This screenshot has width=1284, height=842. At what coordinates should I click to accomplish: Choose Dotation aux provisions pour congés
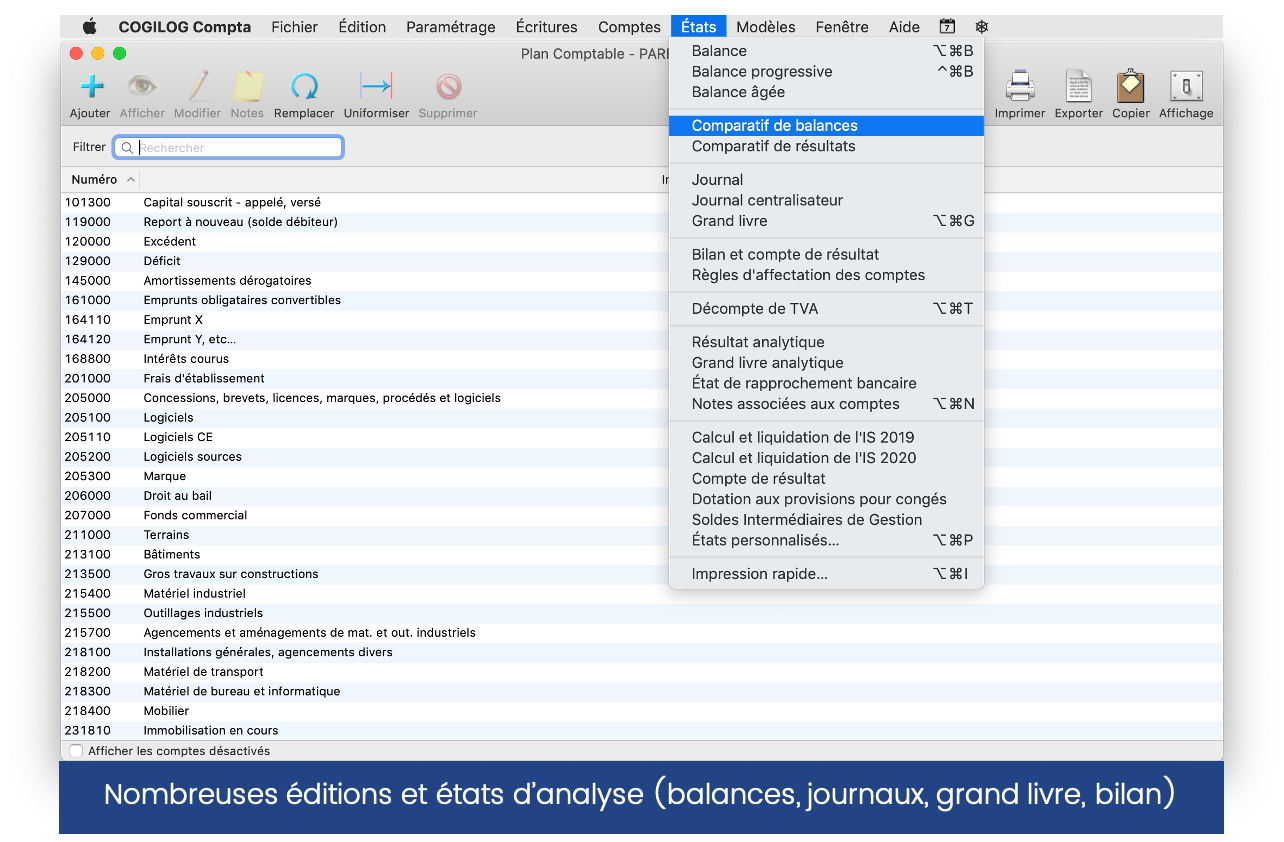coord(826,499)
